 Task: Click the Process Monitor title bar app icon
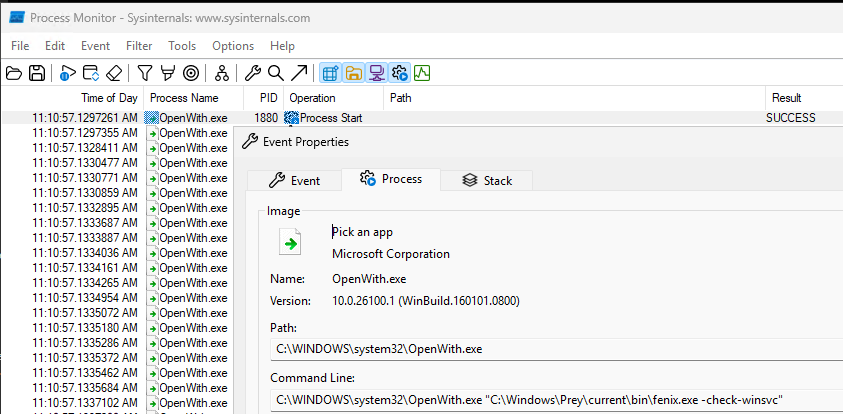click(x=17, y=18)
